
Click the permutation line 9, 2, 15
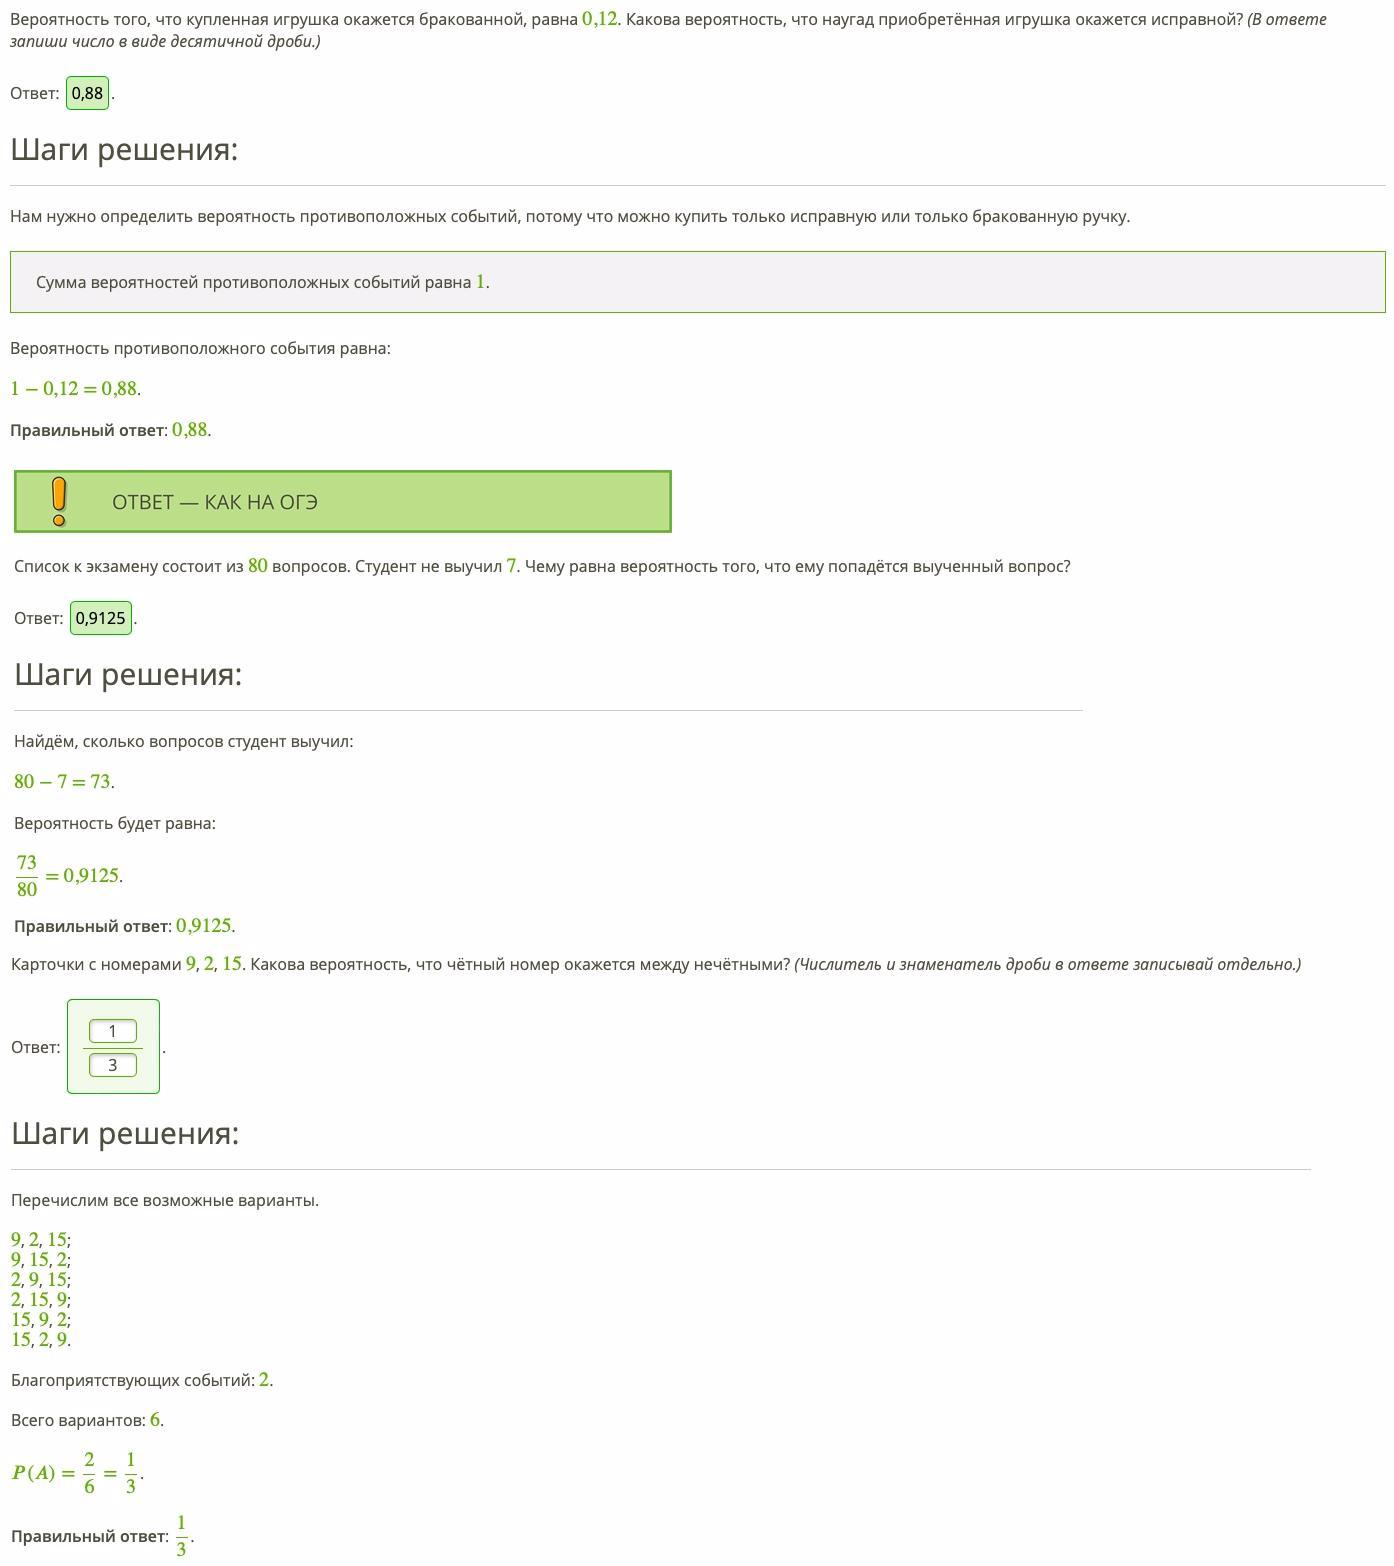(x=41, y=1240)
